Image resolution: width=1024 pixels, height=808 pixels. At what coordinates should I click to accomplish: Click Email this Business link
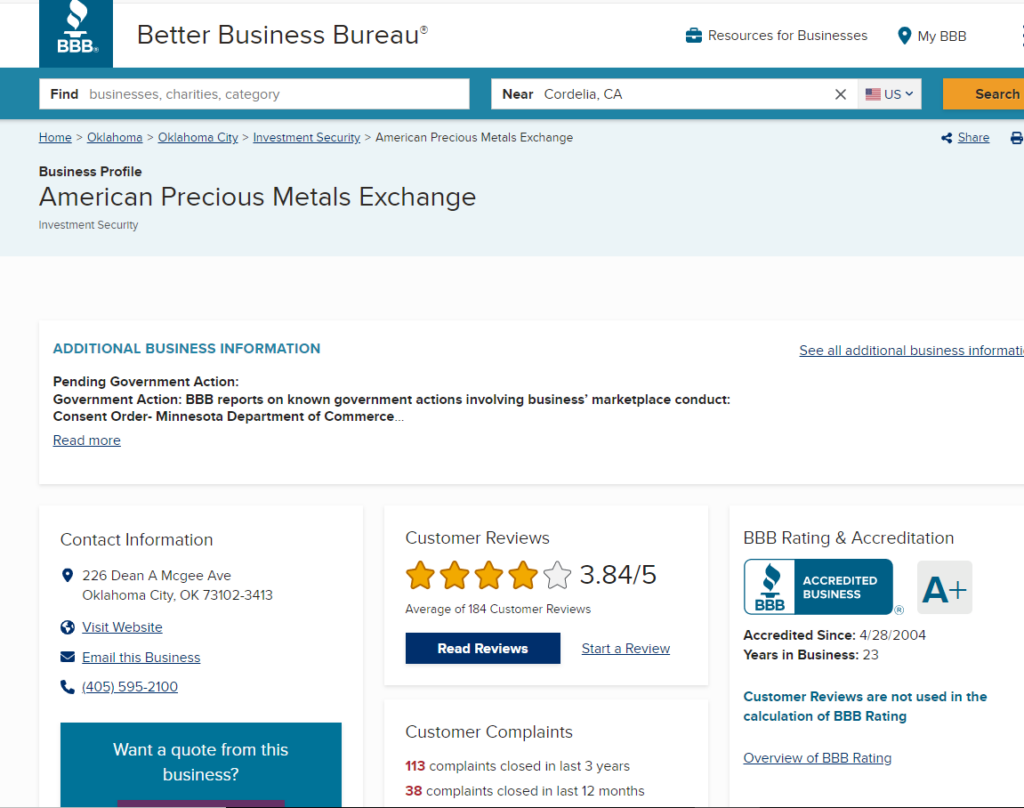(141, 657)
